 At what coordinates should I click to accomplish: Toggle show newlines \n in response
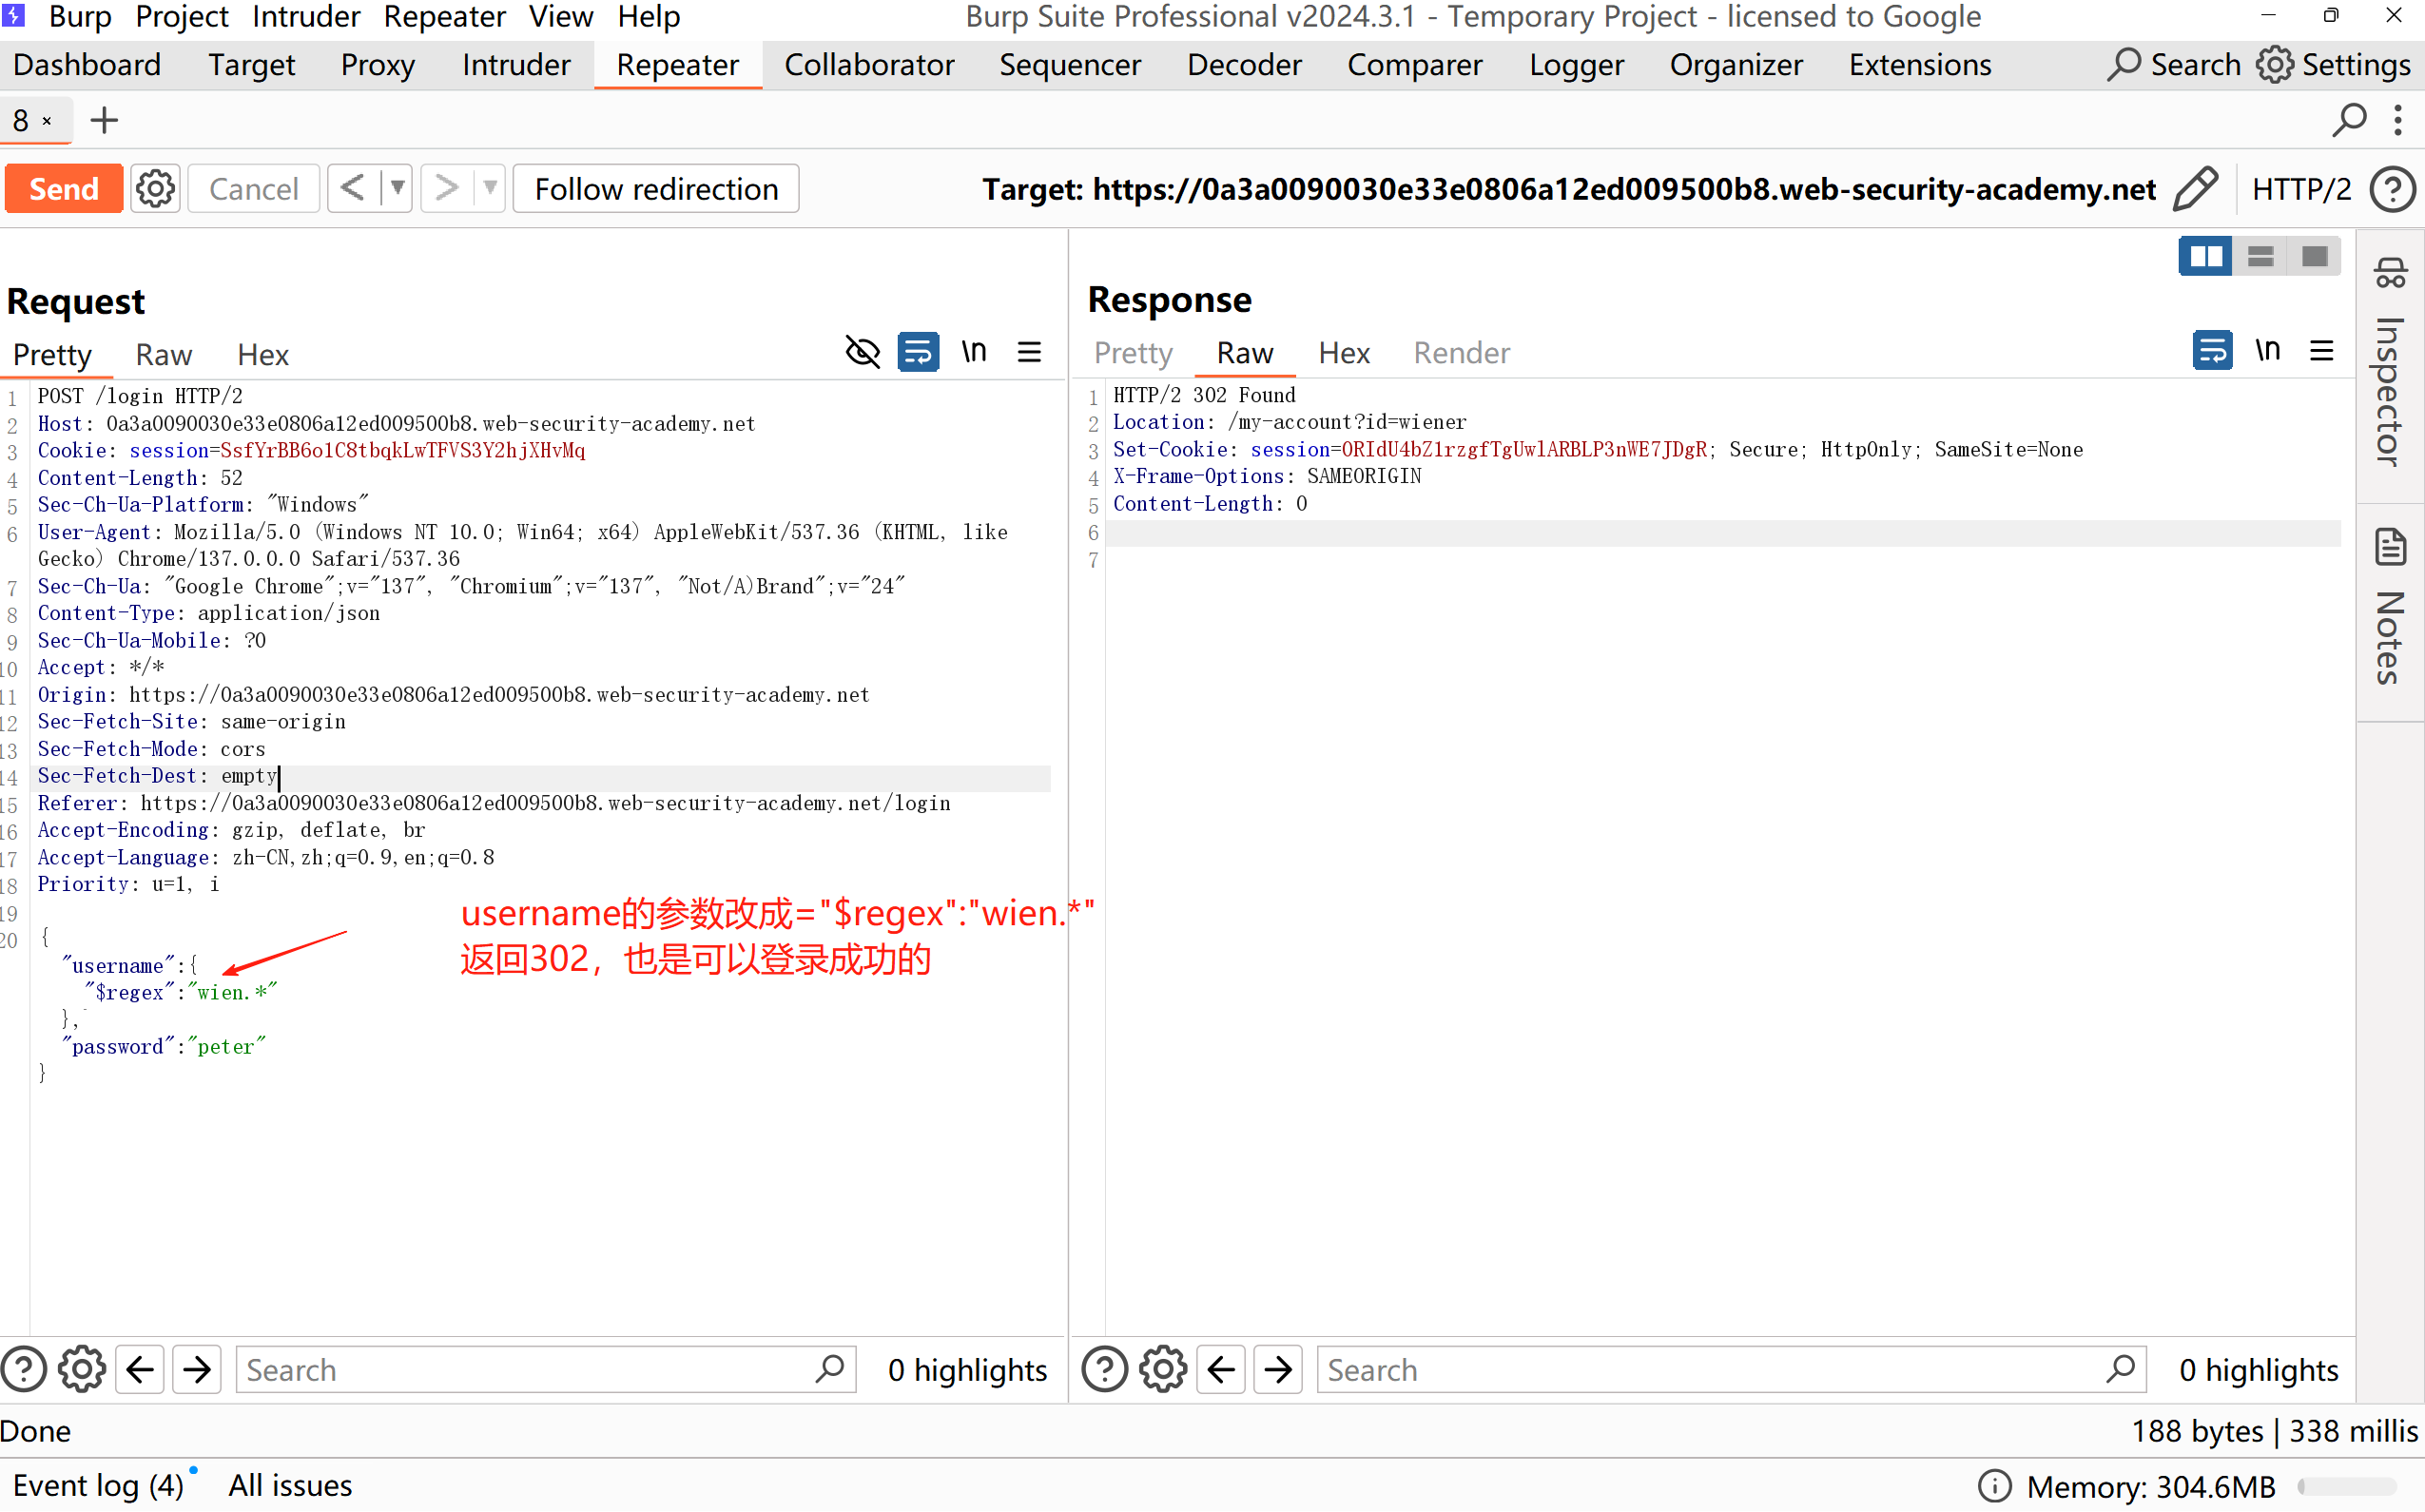coord(2267,351)
